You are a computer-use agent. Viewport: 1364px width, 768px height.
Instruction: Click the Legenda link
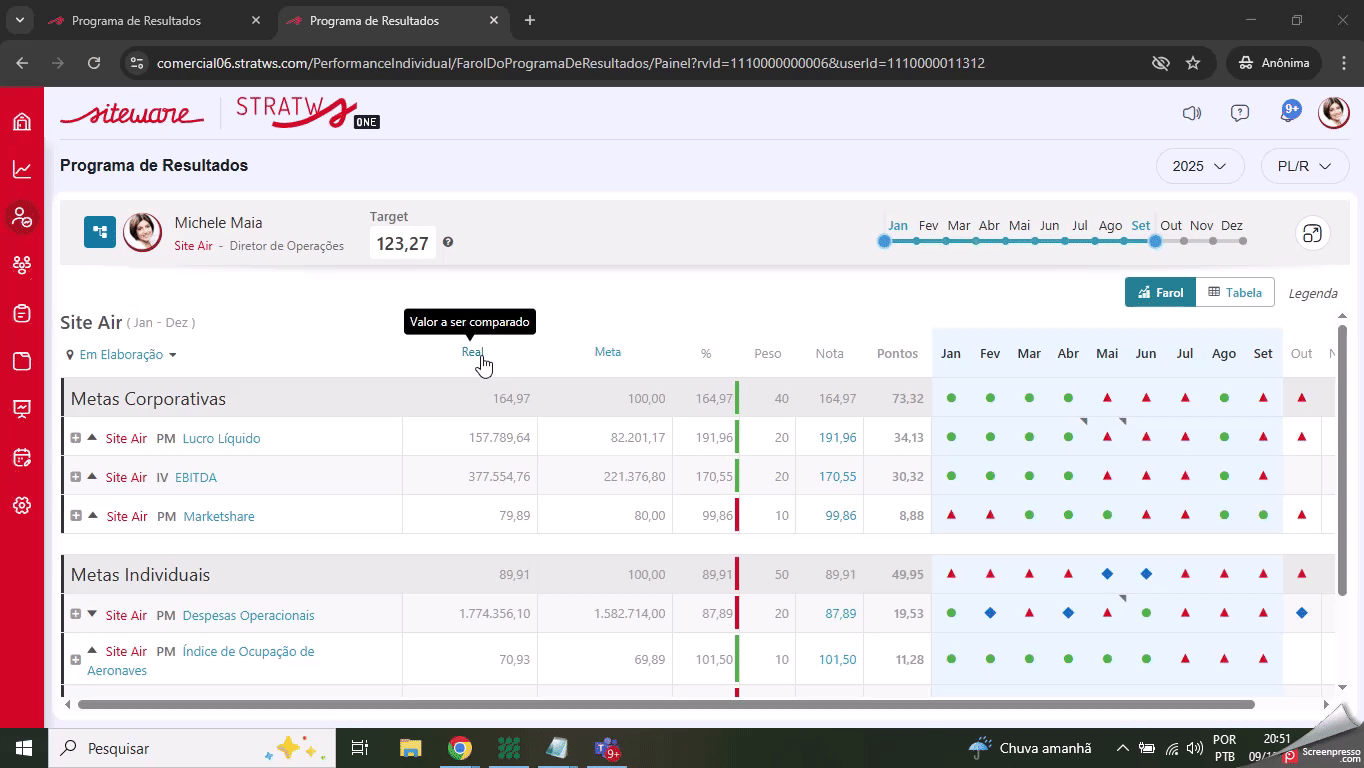click(1312, 293)
